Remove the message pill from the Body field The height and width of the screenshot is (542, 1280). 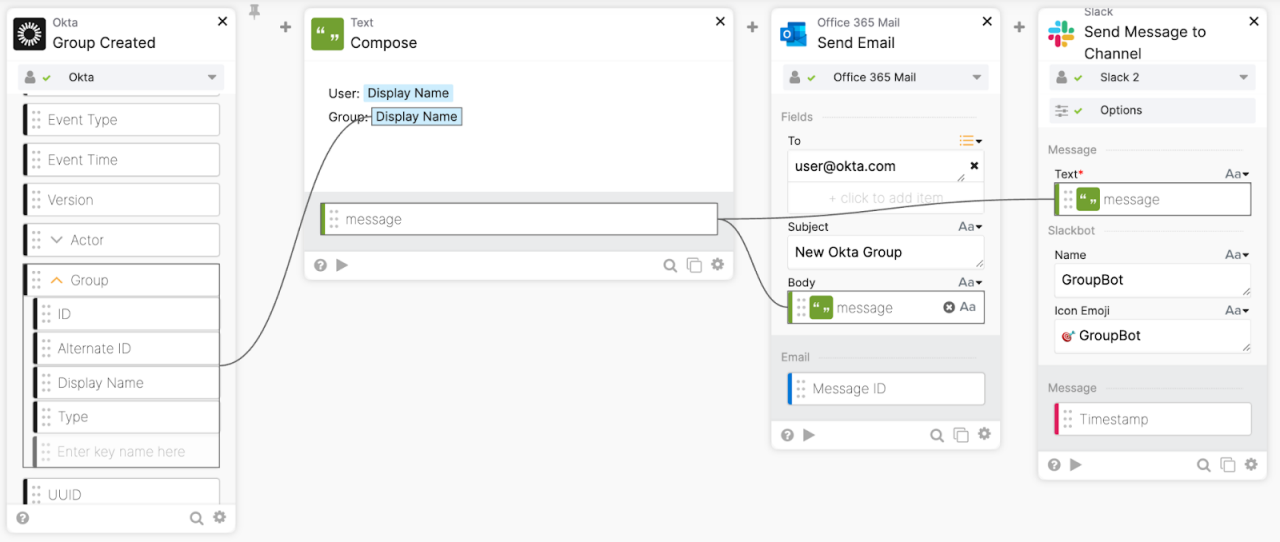tap(949, 308)
